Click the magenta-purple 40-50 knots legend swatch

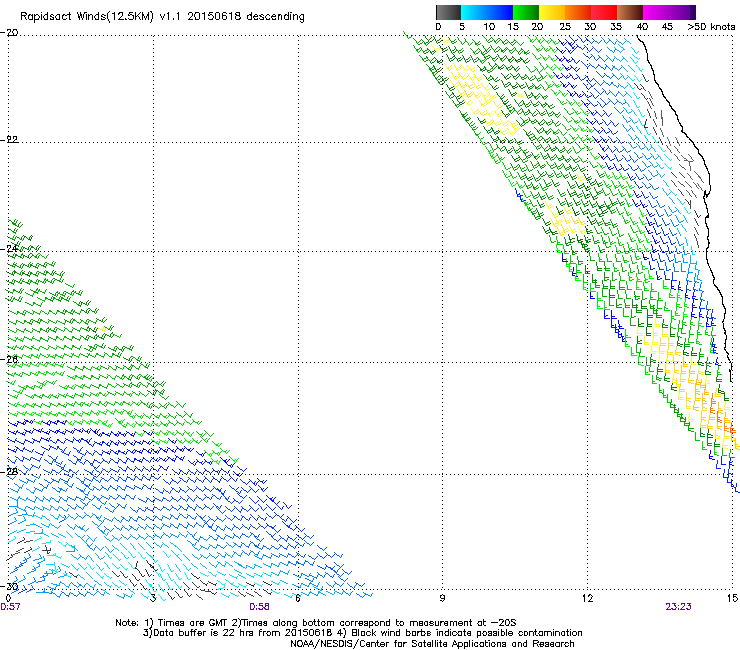(669, 12)
